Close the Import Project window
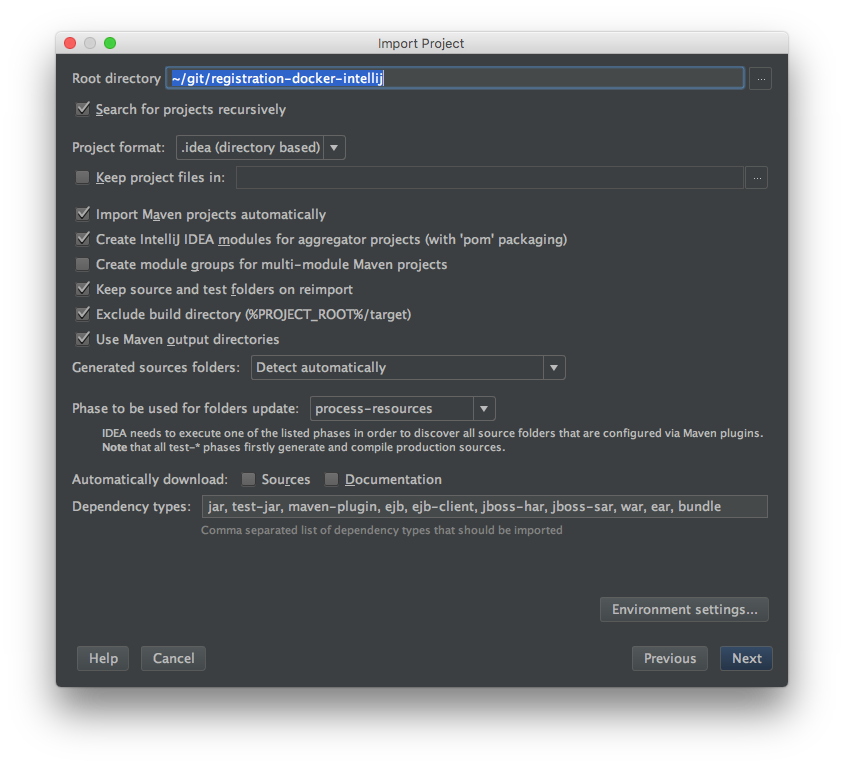This screenshot has height=767, width=844. coord(70,43)
